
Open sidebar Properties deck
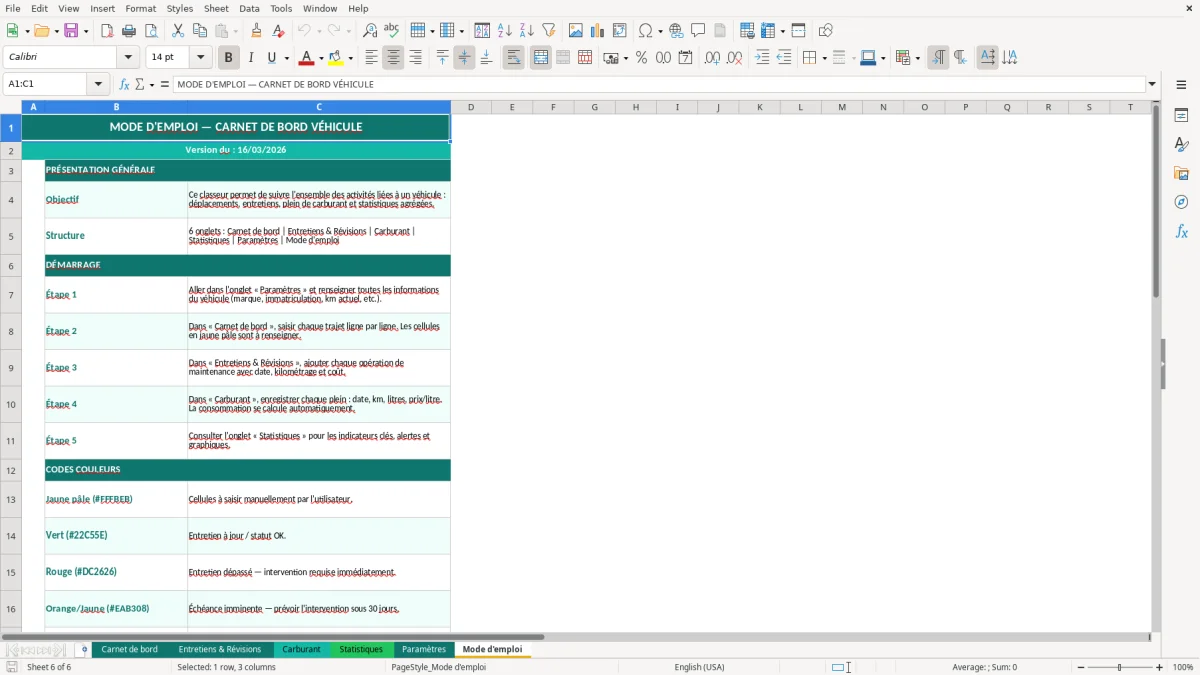point(1181,115)
